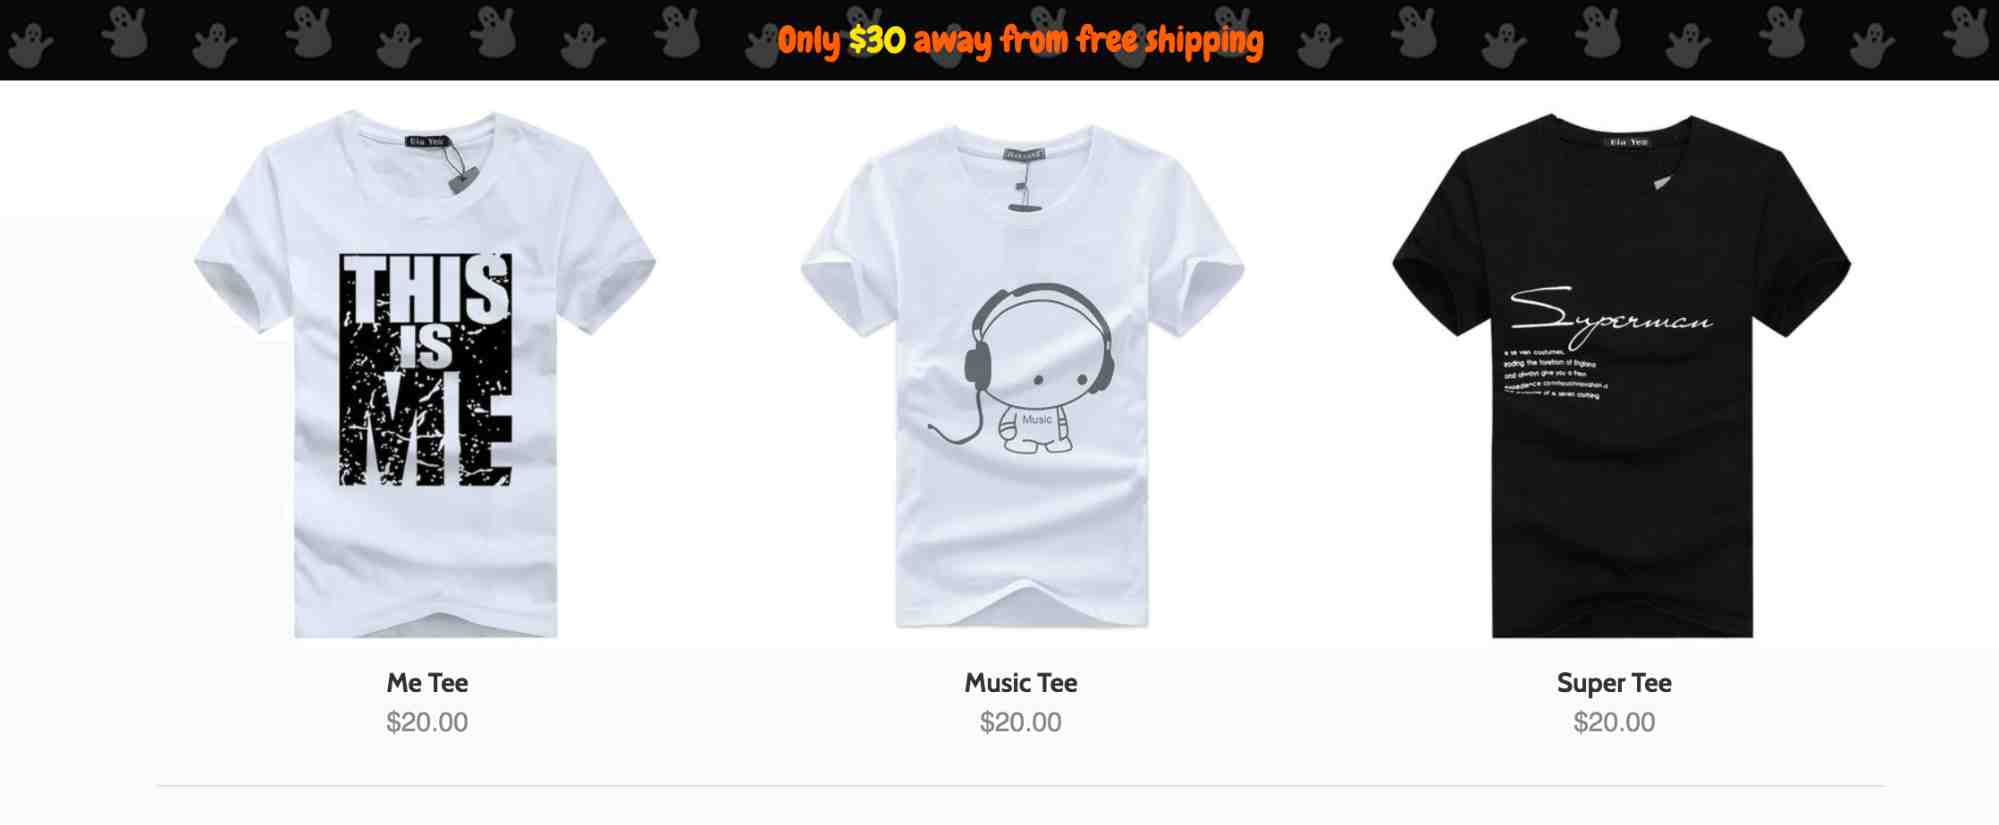The image size is (1999, 825).
Task: Click the Super Tee product title
Action: [1614, 683]
